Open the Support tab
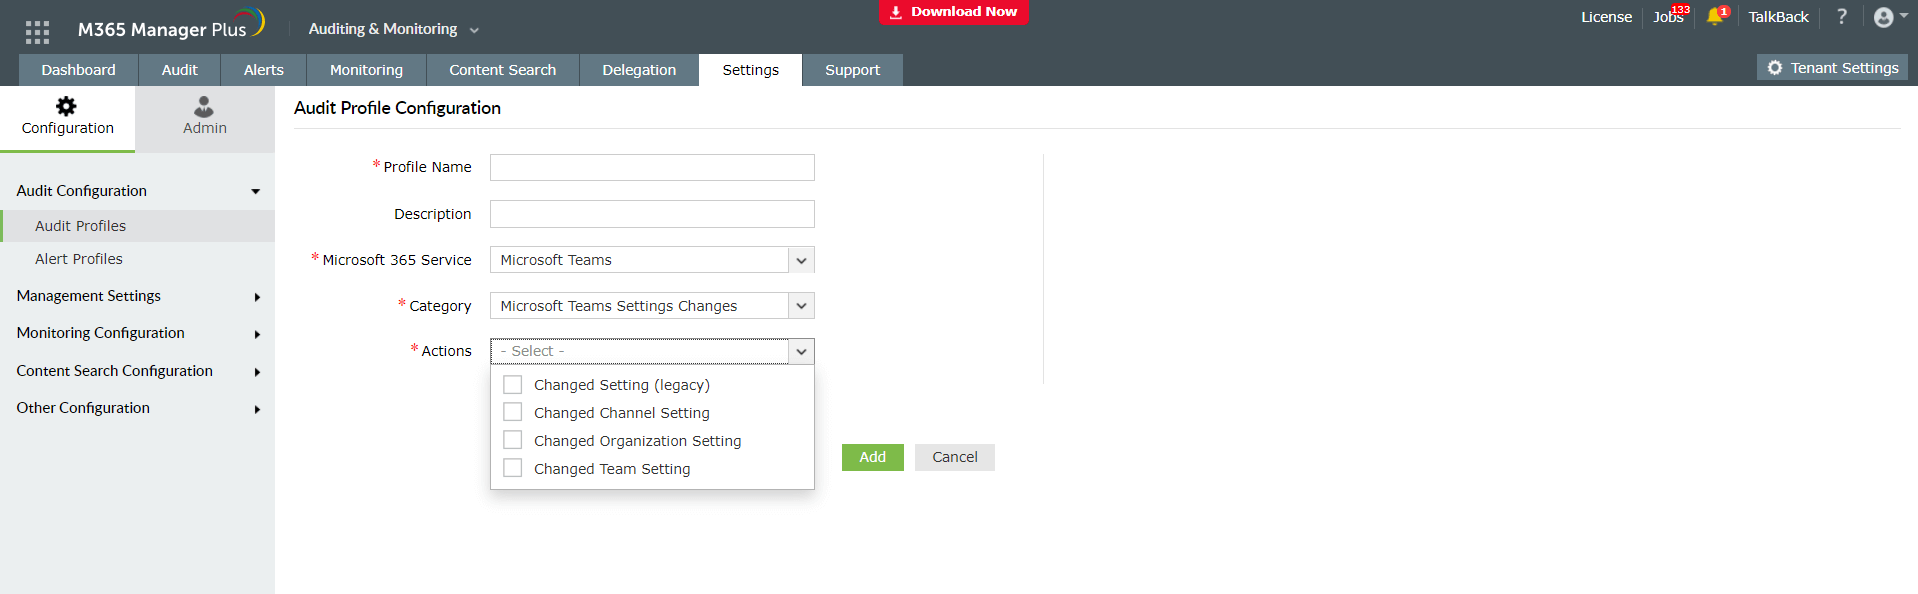The image size is (1918, 594). pos(853,70)
